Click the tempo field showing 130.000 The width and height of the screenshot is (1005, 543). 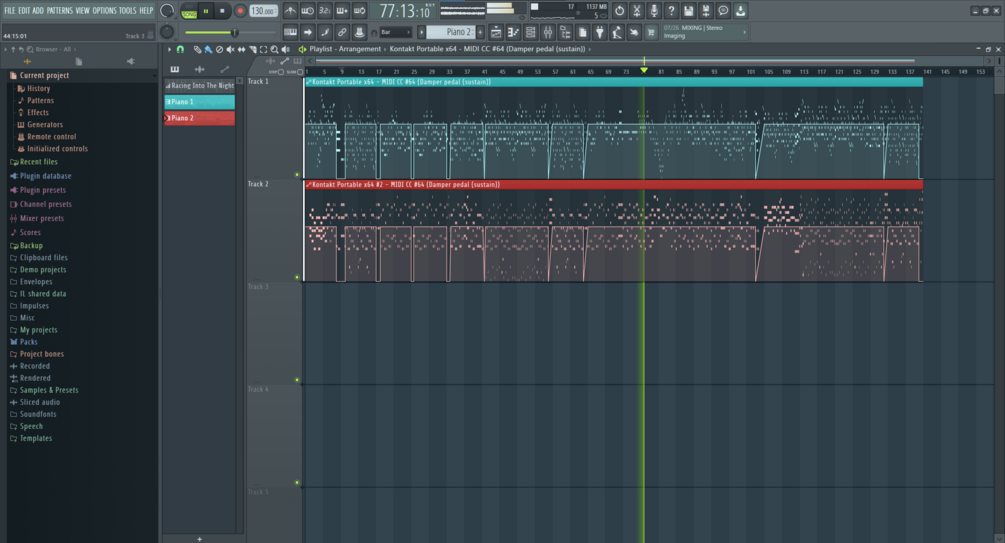pos(263,11)
